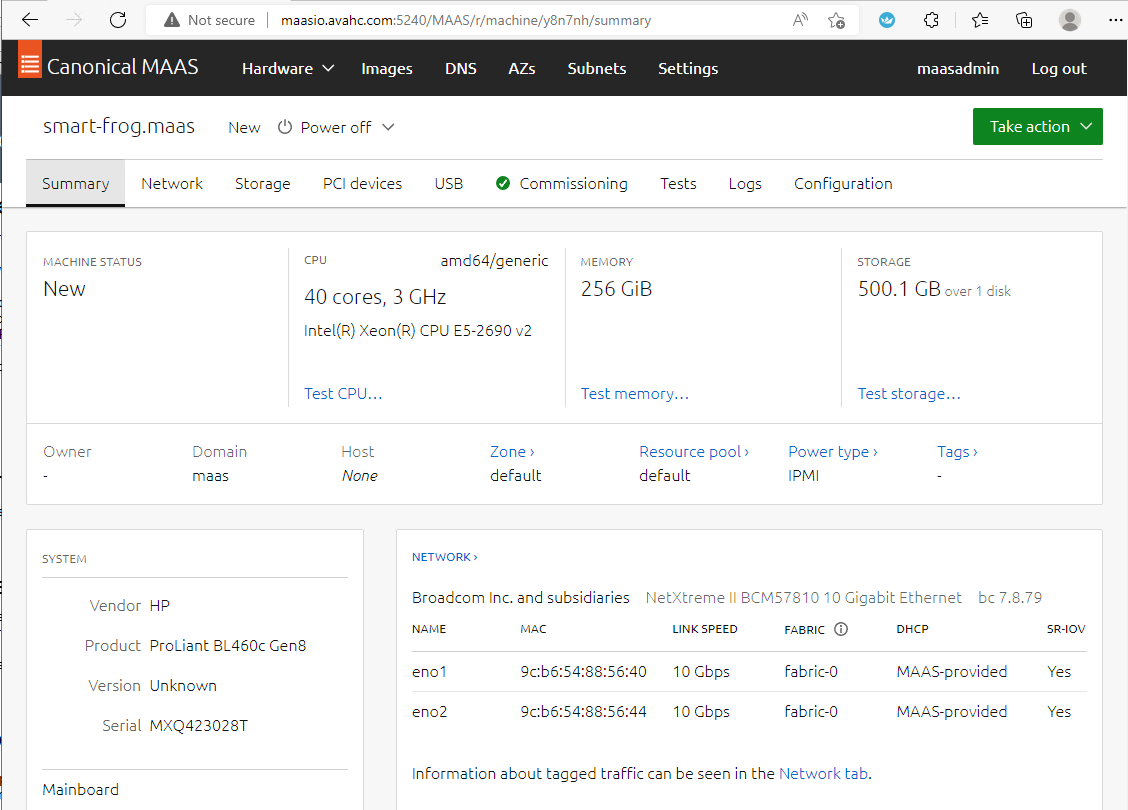Click the green Commissioning check icon
Image resolution: width=1128 pixels, height=810 pixels.
503,183
